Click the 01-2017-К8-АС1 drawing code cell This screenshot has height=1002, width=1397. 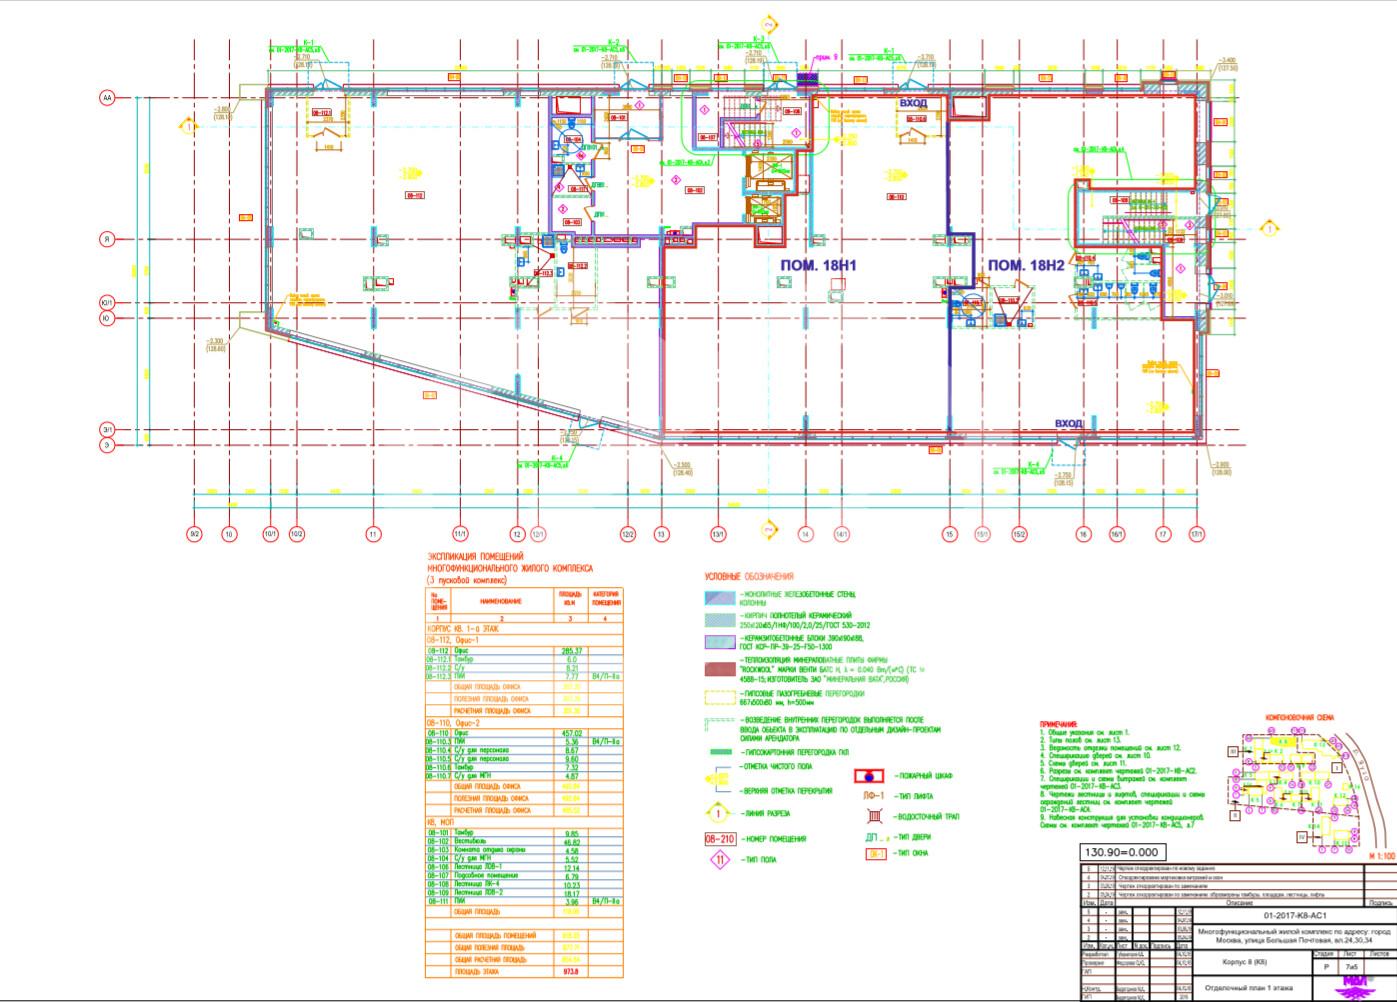[1295, 914]
